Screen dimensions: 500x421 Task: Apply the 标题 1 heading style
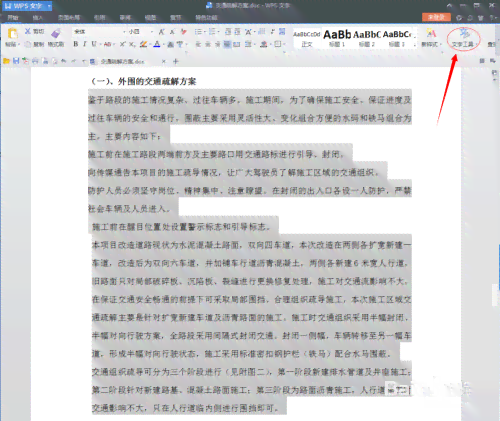[x=337, y=38]
